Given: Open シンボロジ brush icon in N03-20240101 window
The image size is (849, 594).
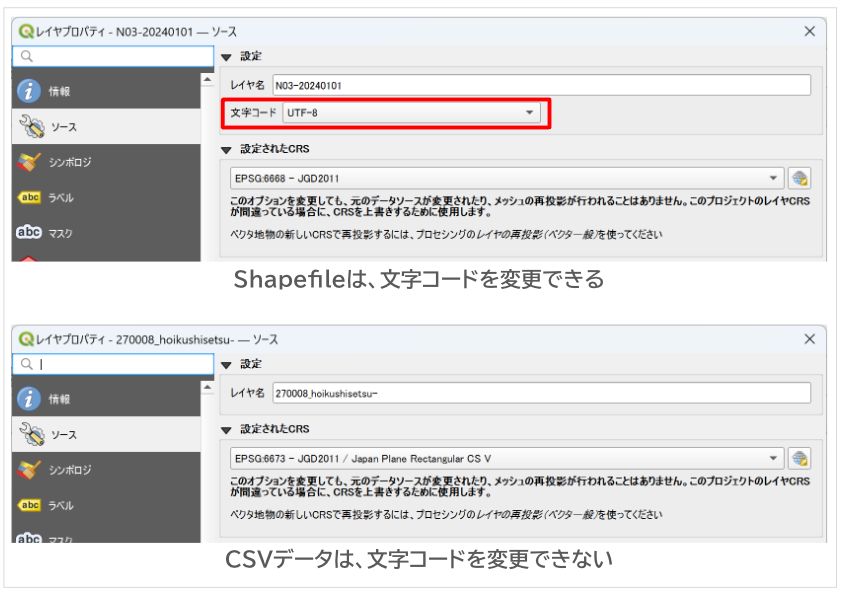Looking at the screenshot, I should click(x=29, y=162).
